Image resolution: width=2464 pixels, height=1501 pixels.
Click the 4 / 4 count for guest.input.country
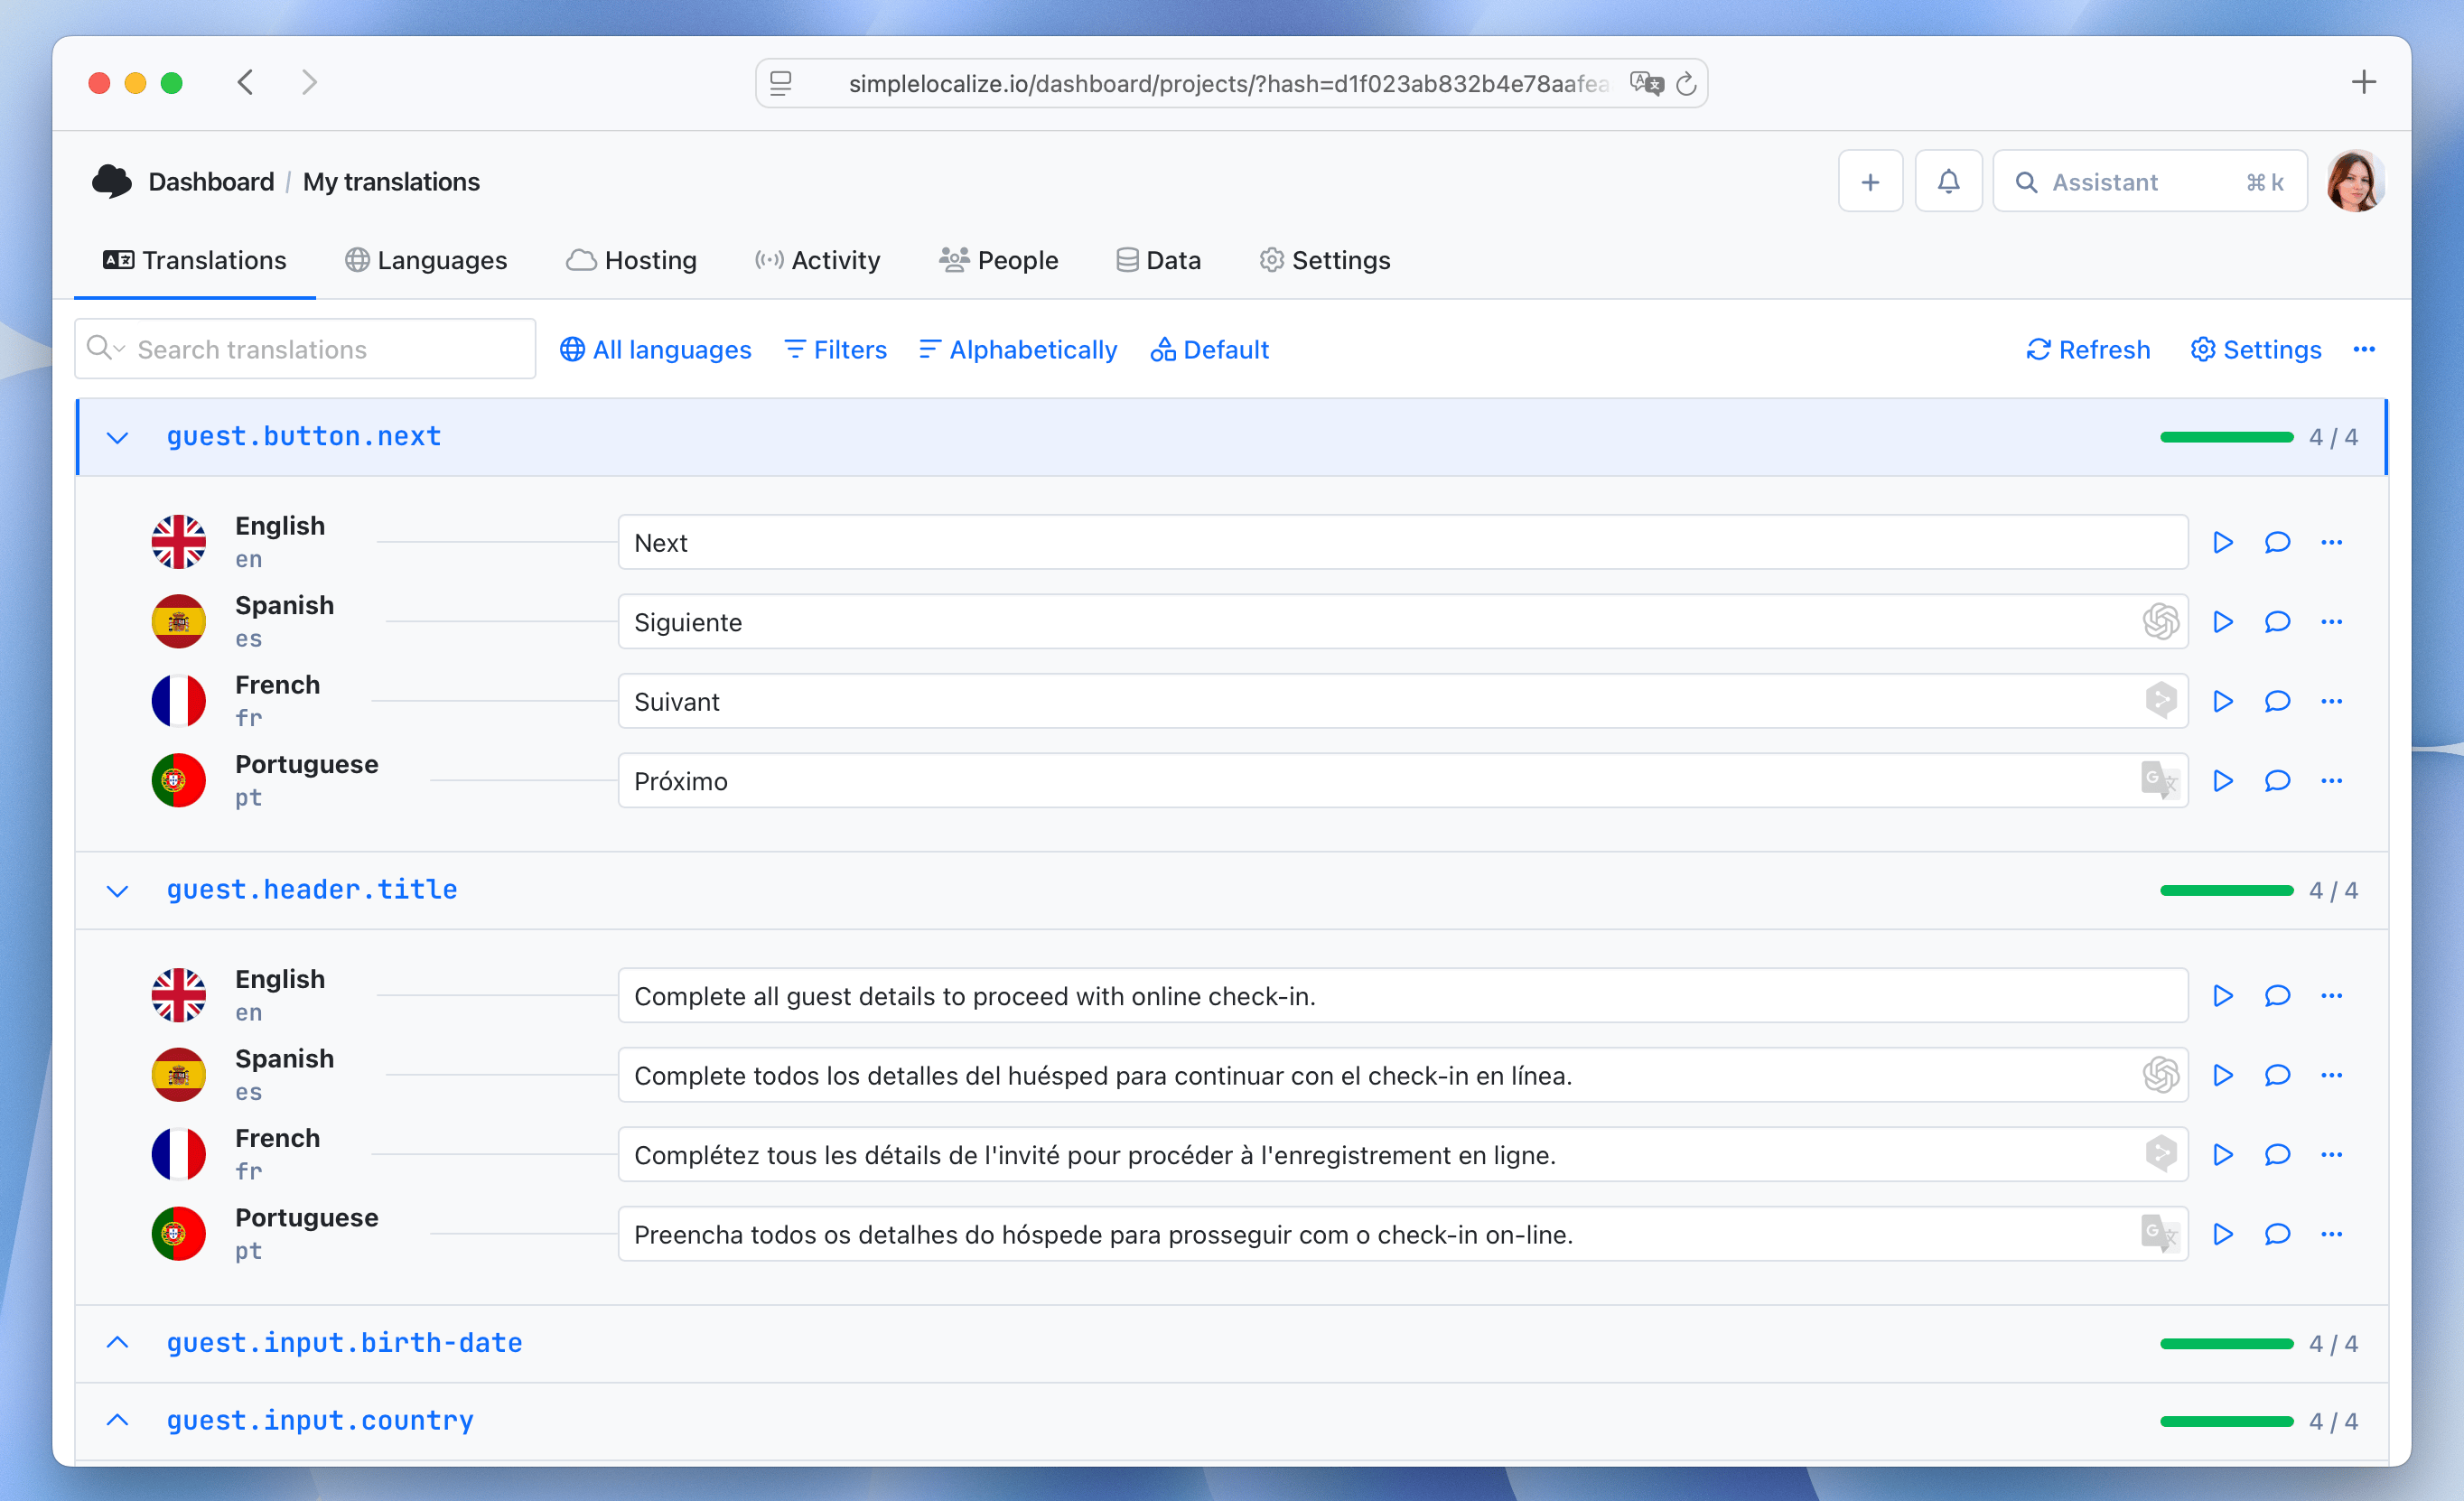2333,1421
